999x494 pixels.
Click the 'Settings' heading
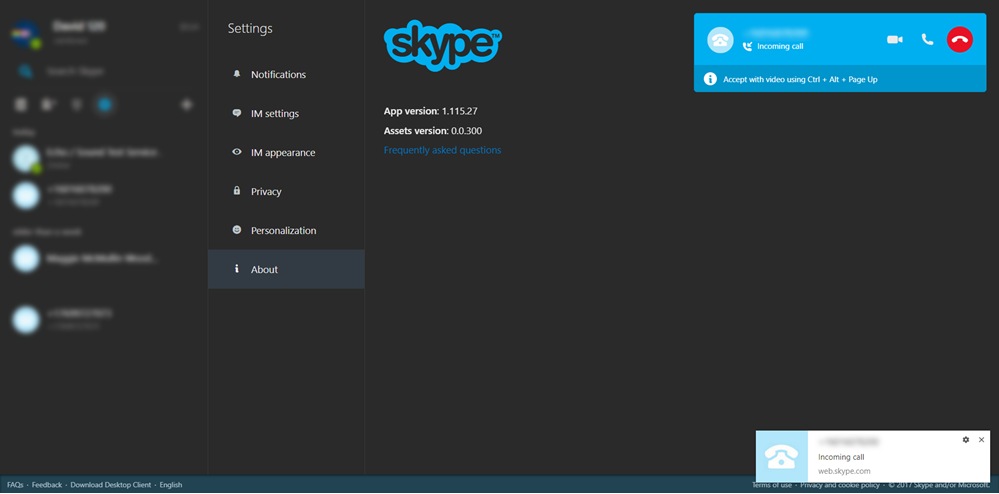[x=250, y=29]
